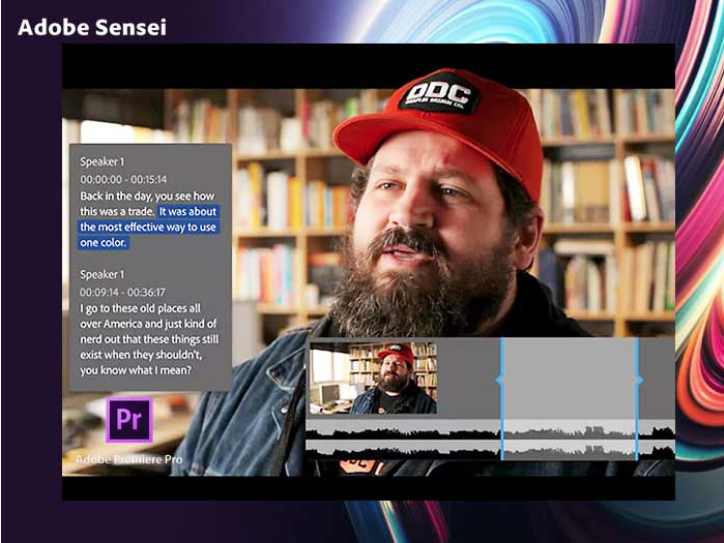Click timestamp "00:00:00 - 00:15:14"
Image resolution: width=724 pixels, height=543 pixels.
click(123, 179)
